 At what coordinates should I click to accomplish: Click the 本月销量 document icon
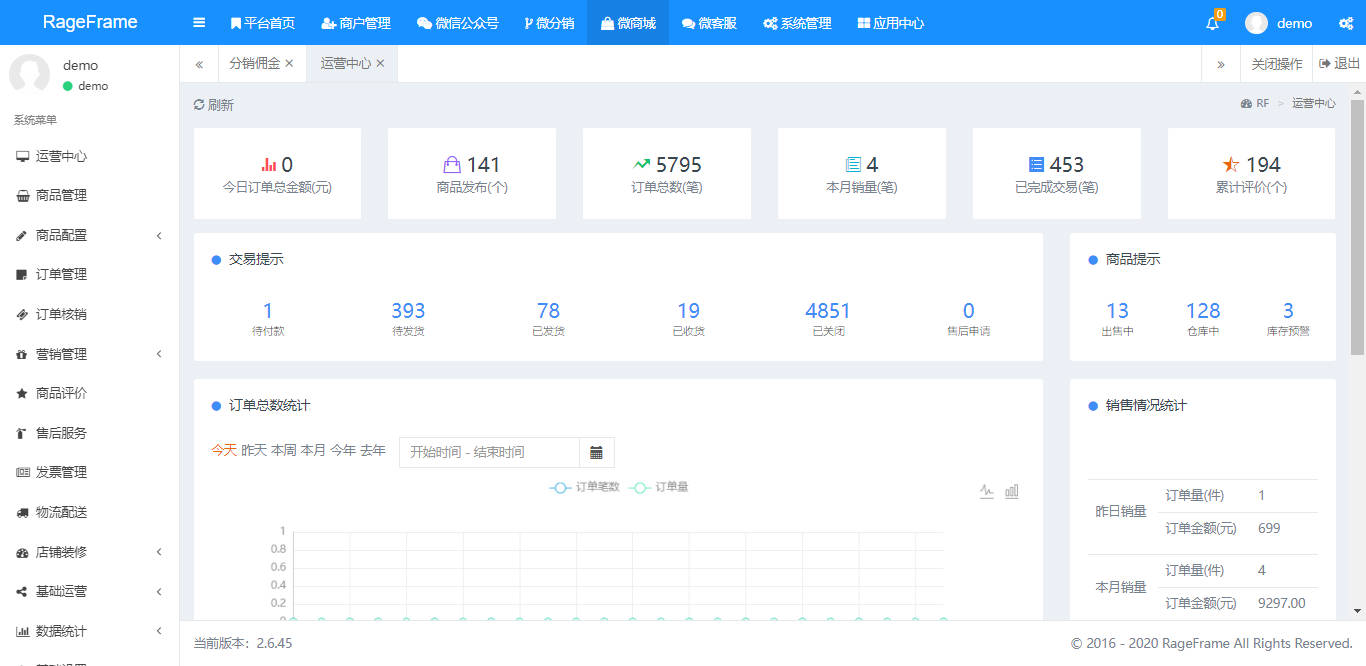pos(854,164)
